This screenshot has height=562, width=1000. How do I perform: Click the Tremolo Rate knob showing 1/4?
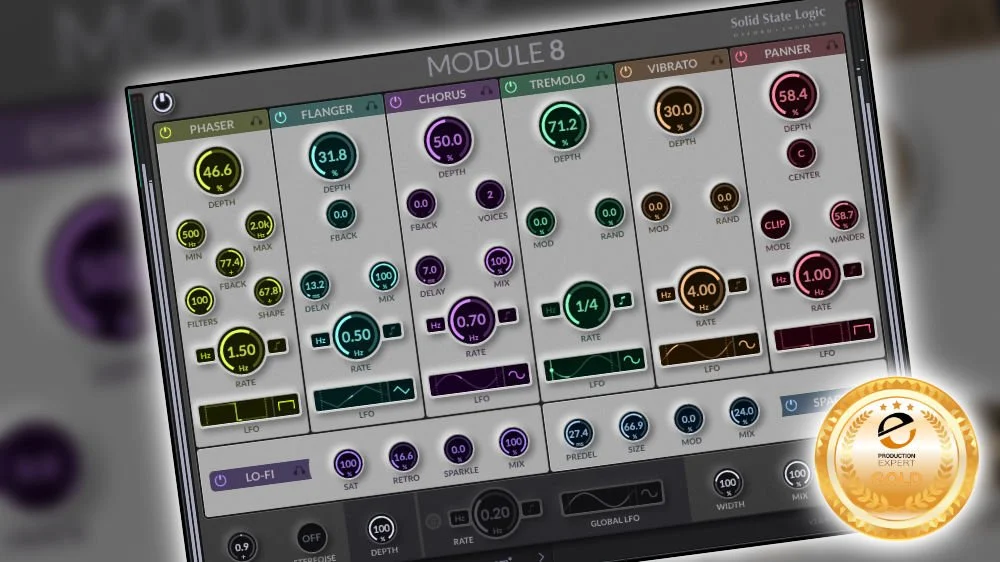click(586, 305)
